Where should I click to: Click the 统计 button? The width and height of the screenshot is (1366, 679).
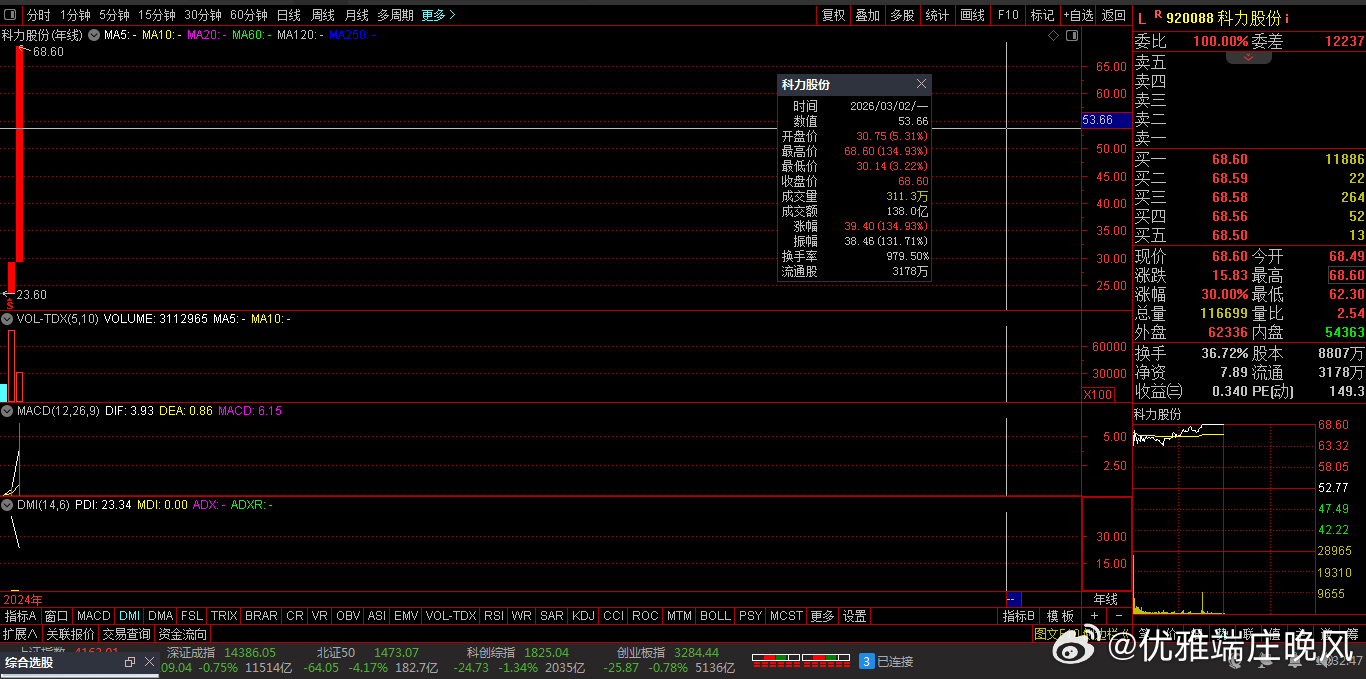pyautogui.click(x=937, y=15)
